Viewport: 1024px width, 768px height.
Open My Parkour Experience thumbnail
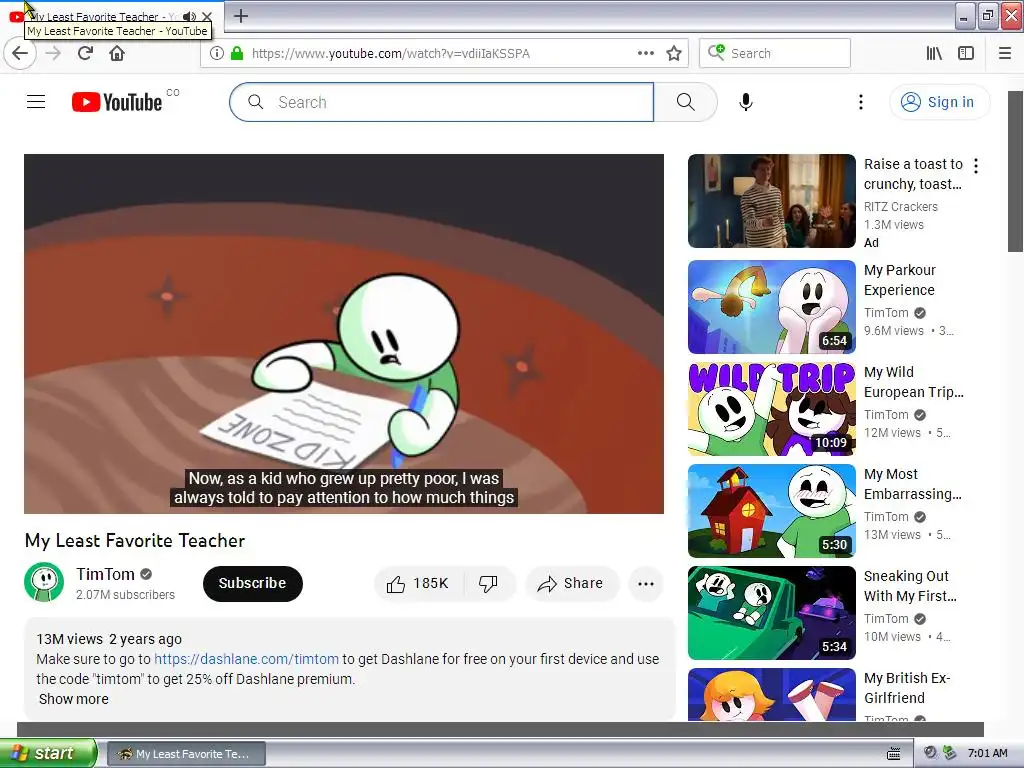click(x=771, y=307)
